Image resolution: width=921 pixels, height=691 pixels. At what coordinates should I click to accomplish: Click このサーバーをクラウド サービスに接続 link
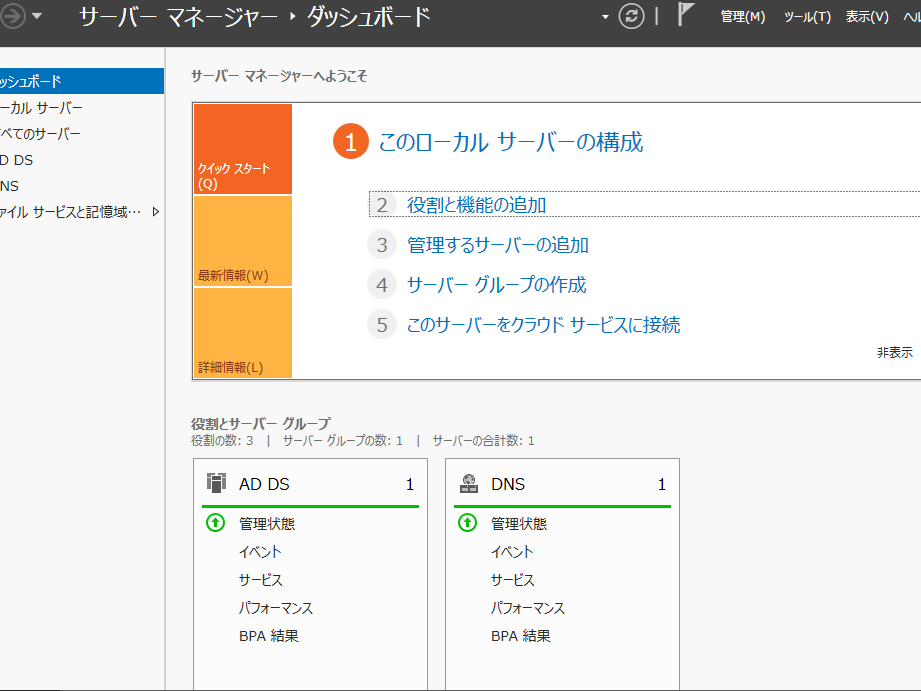pyautogui.click(x=543, y=325)
